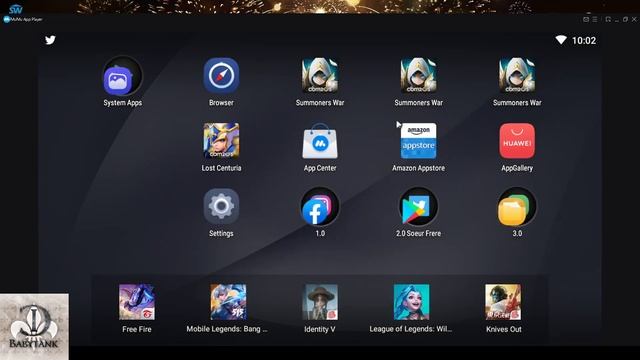Open the 3.0 files folder
Image resolution: width=640 pixels, height=360 pixels.
coord(517,207)
